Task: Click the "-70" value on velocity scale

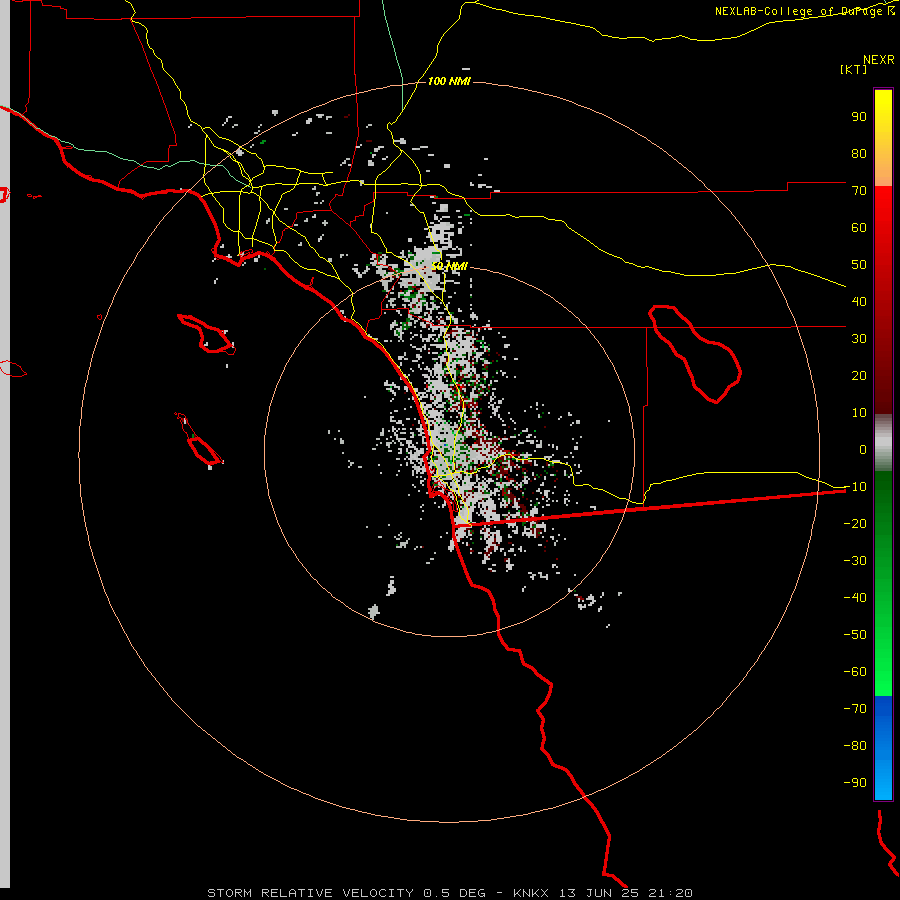Action: (x=855, y=709)
